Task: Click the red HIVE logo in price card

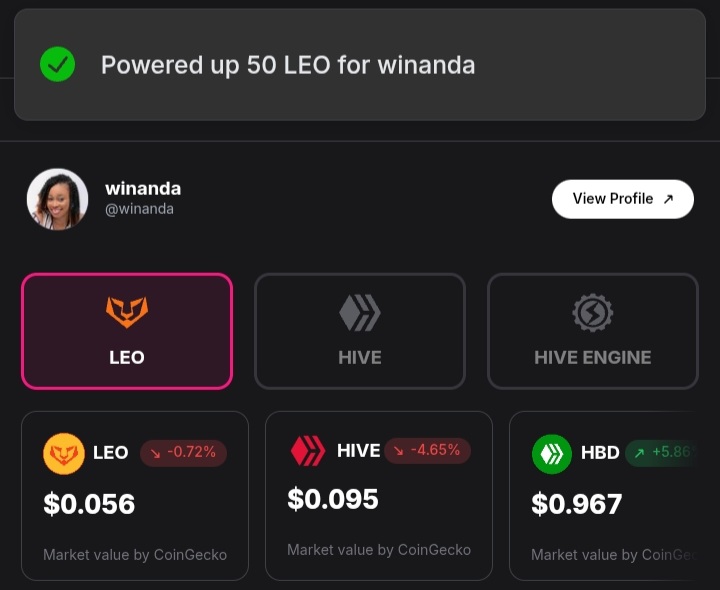Action: [x=308, y=451]
